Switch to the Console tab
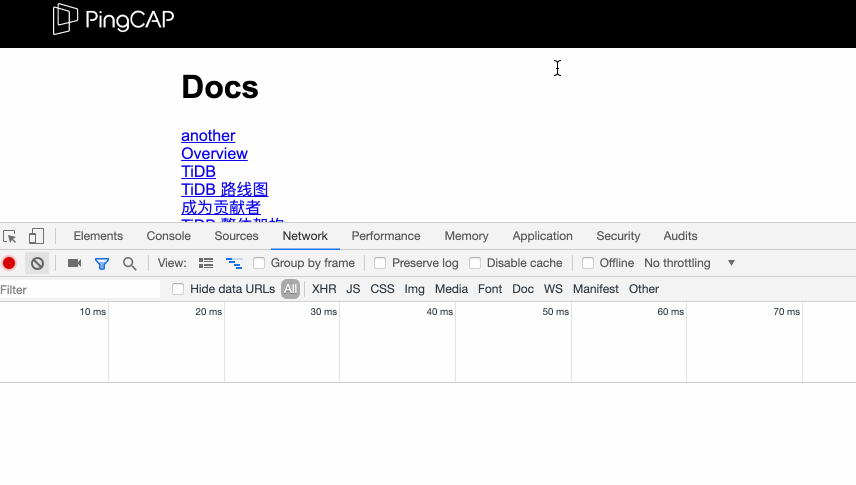The image size is (856, 485). 168,236
